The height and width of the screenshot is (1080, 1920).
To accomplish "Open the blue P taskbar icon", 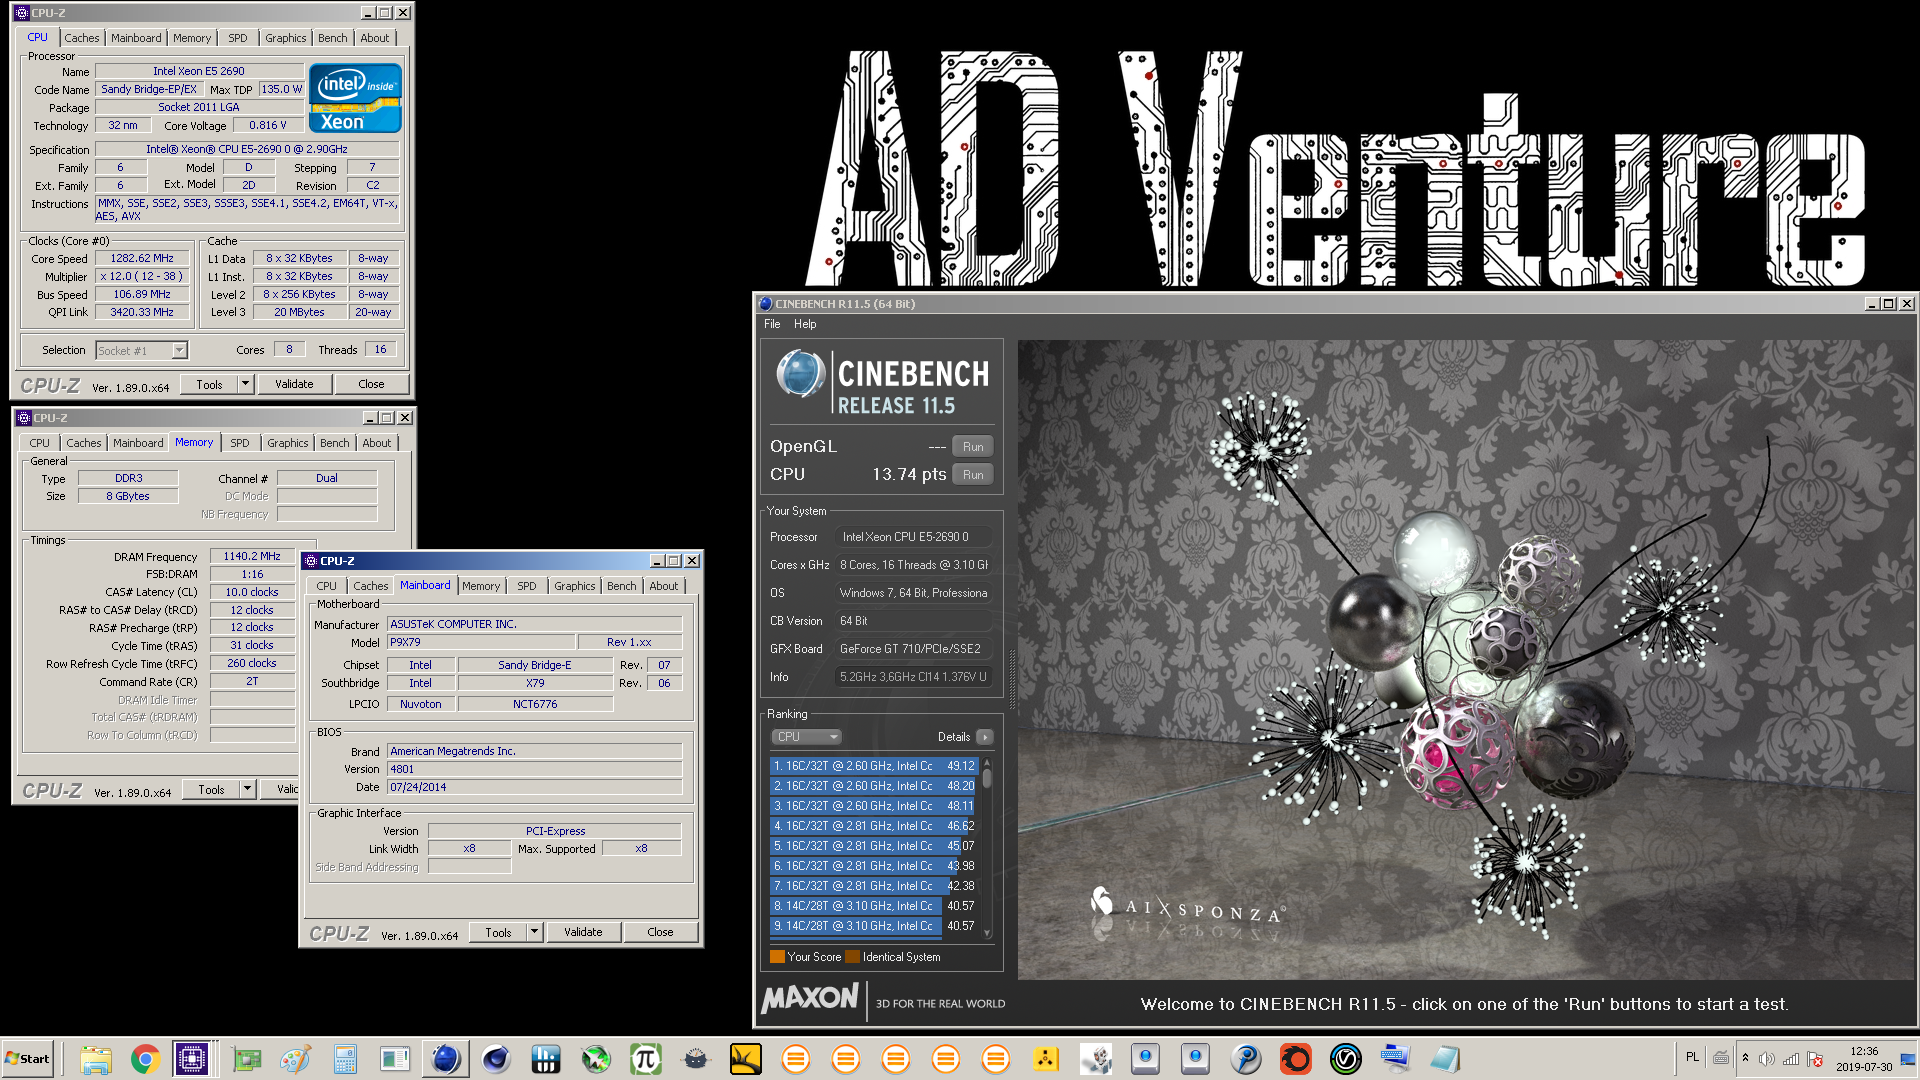I will point(1246,1059).
